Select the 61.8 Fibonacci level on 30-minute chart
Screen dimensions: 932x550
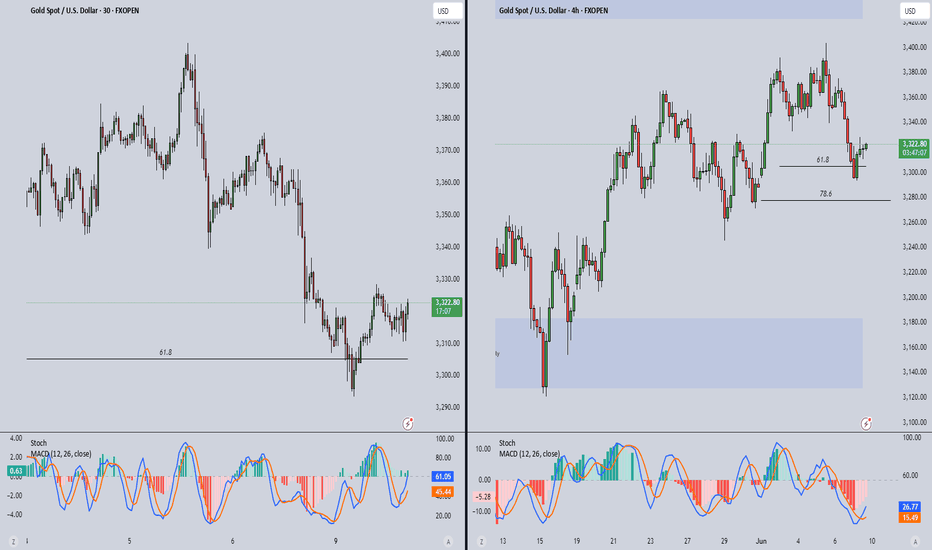[x=217, y=359]
